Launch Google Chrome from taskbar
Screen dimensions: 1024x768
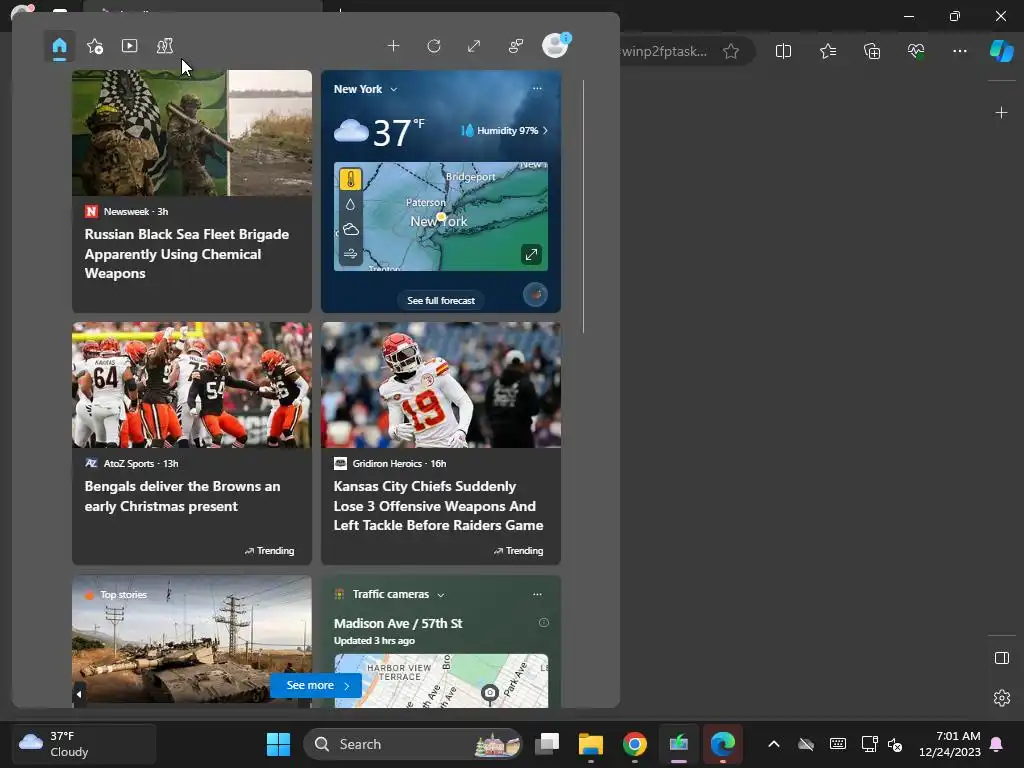(634, 744)
